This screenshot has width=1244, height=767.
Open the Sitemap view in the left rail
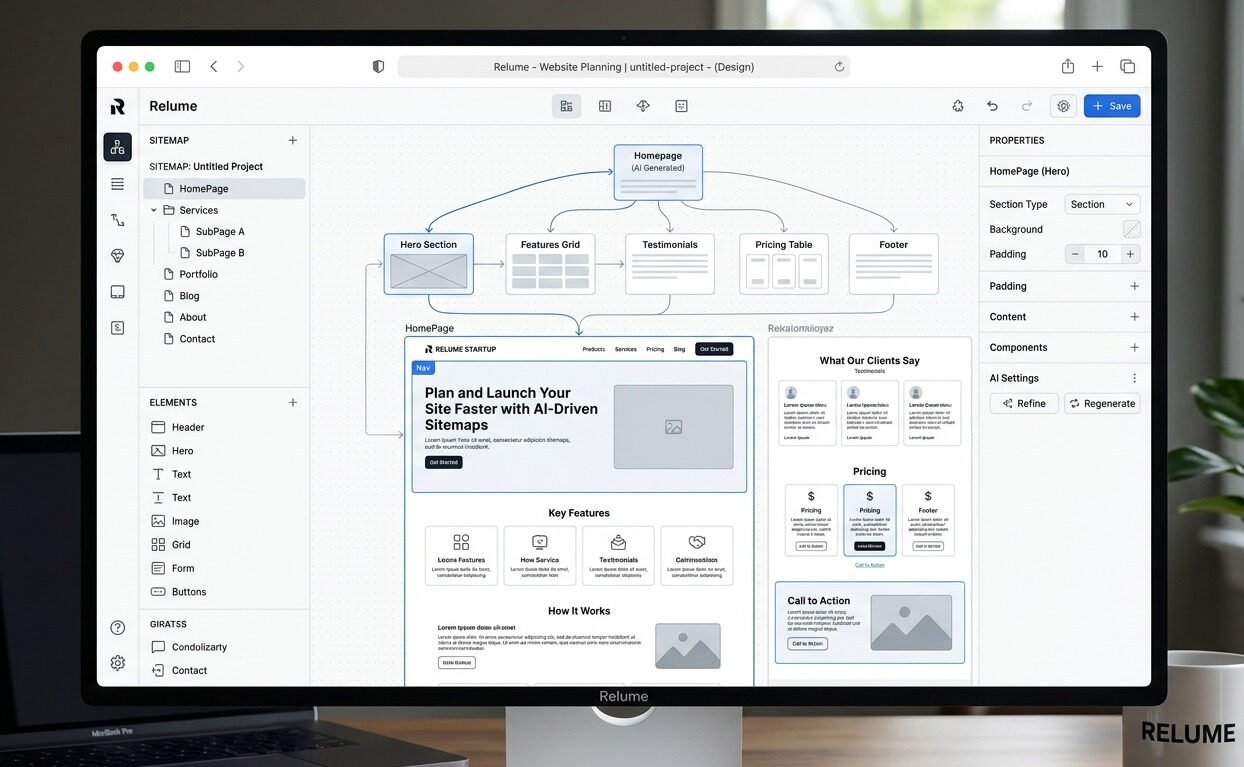[x=117, y=147]
